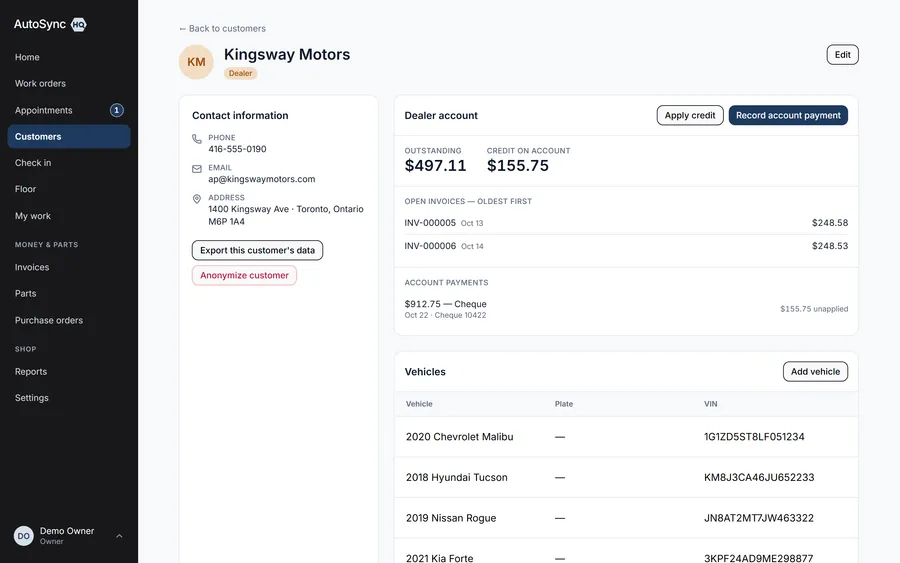Open the Check in page

(69, 163)
